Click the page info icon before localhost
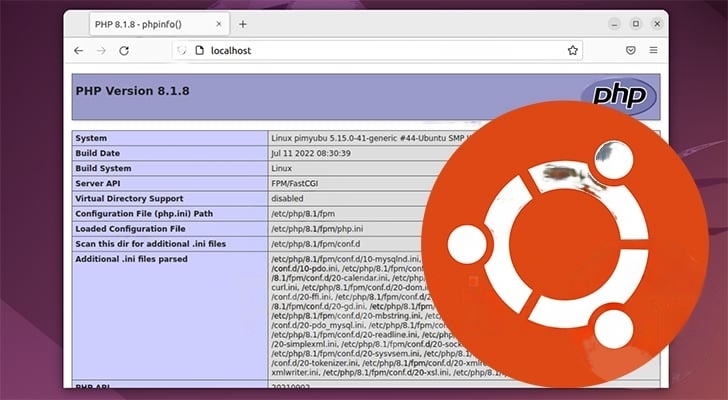The height and width of the screenshot is (400, 728). (200, 51)
